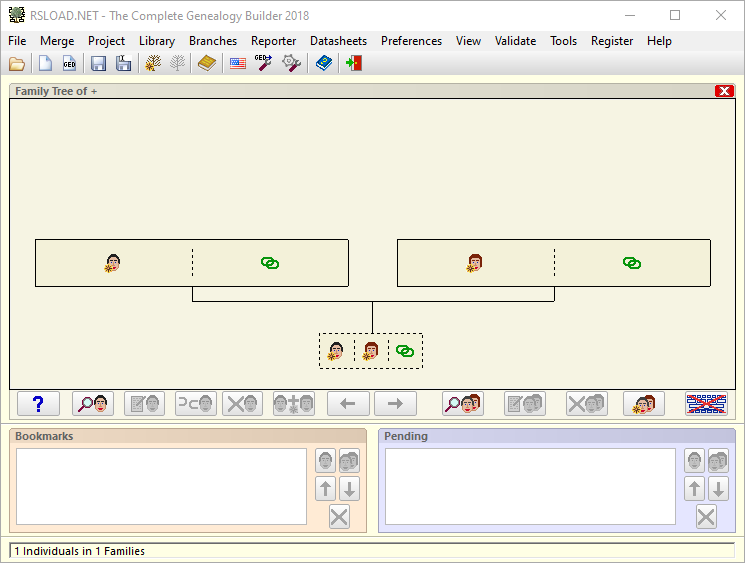
Task: Delete pending item with the X button
Action: [x=707, y=517]
